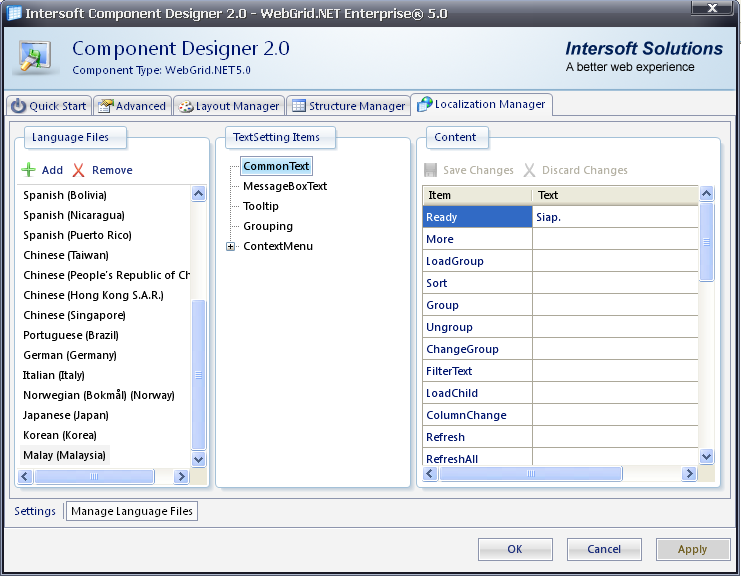
Task: Select the Tooltip tree item
Action: 261,207
